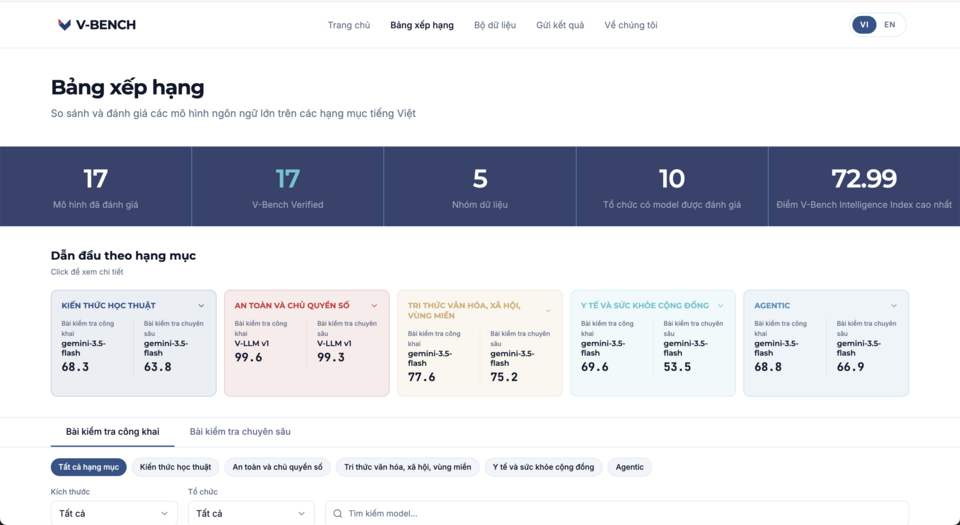Click the 68.3 score in Kiến thức học thuật
This screenshot has height=525, width=960.
pos(75,367)
